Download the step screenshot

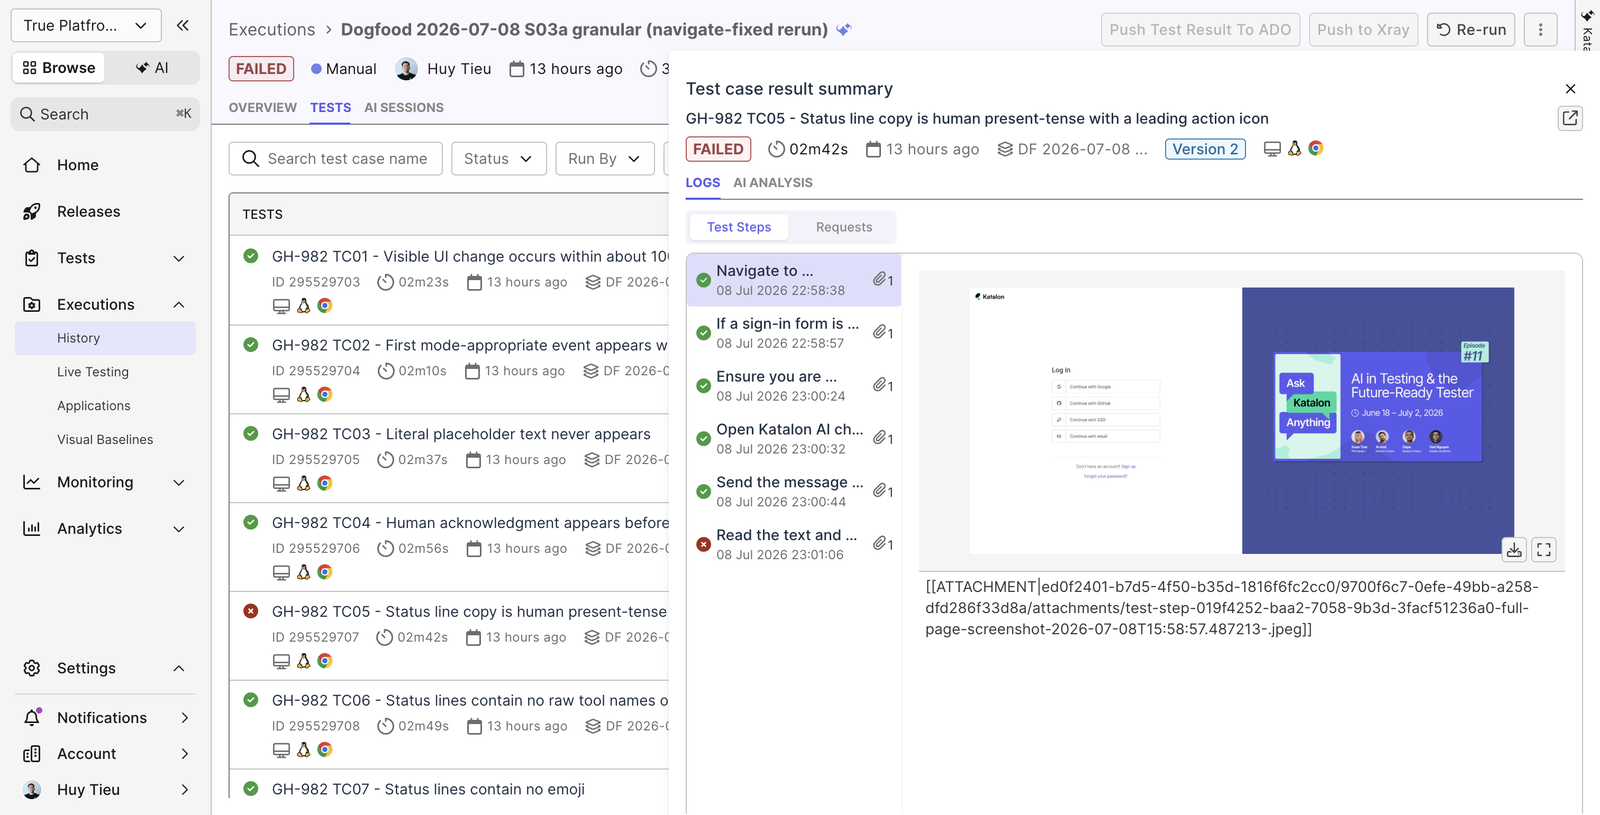[1514, 550]
